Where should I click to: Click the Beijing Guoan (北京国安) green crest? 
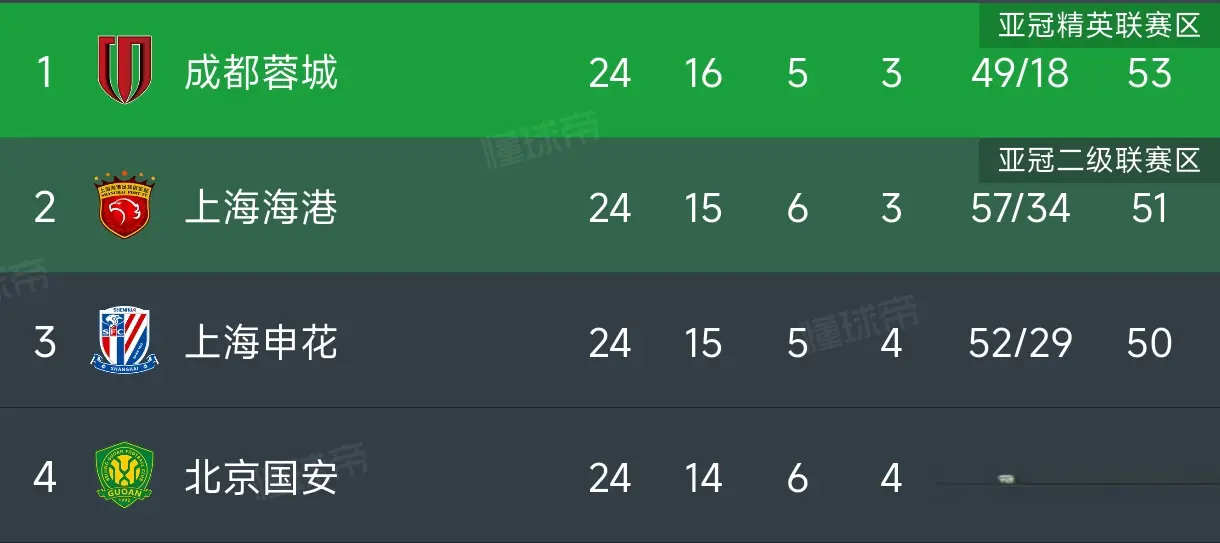(x=125, y=476)
